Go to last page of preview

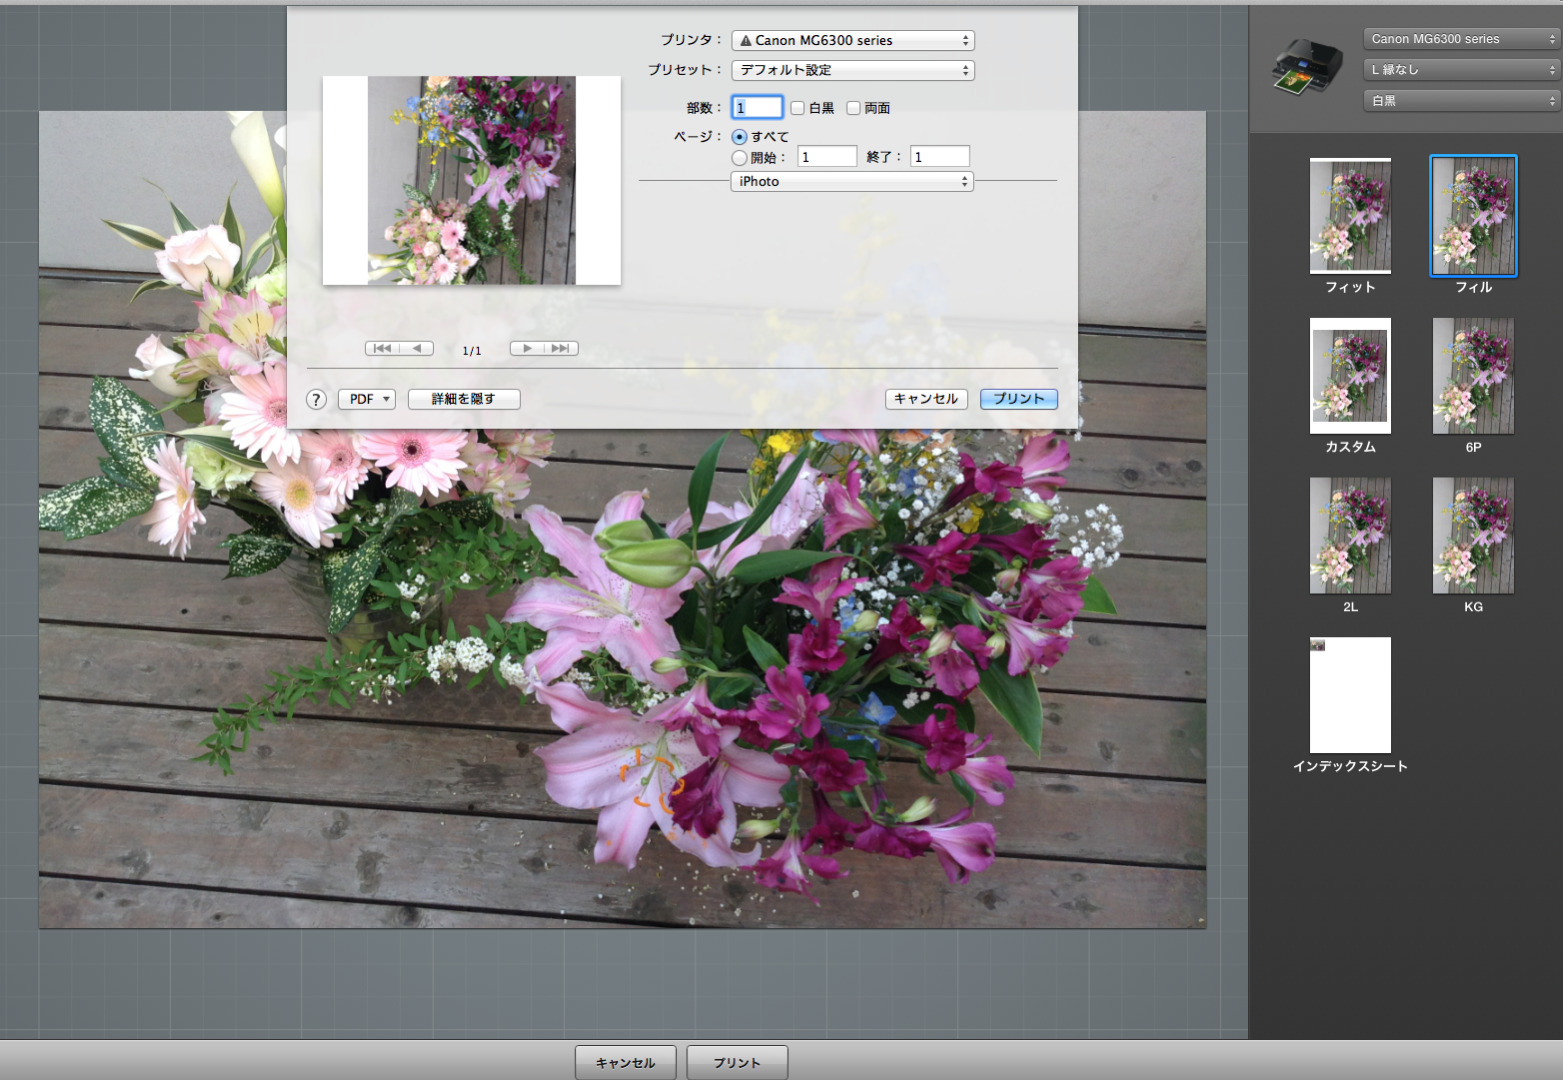click(x=561, y=349)
